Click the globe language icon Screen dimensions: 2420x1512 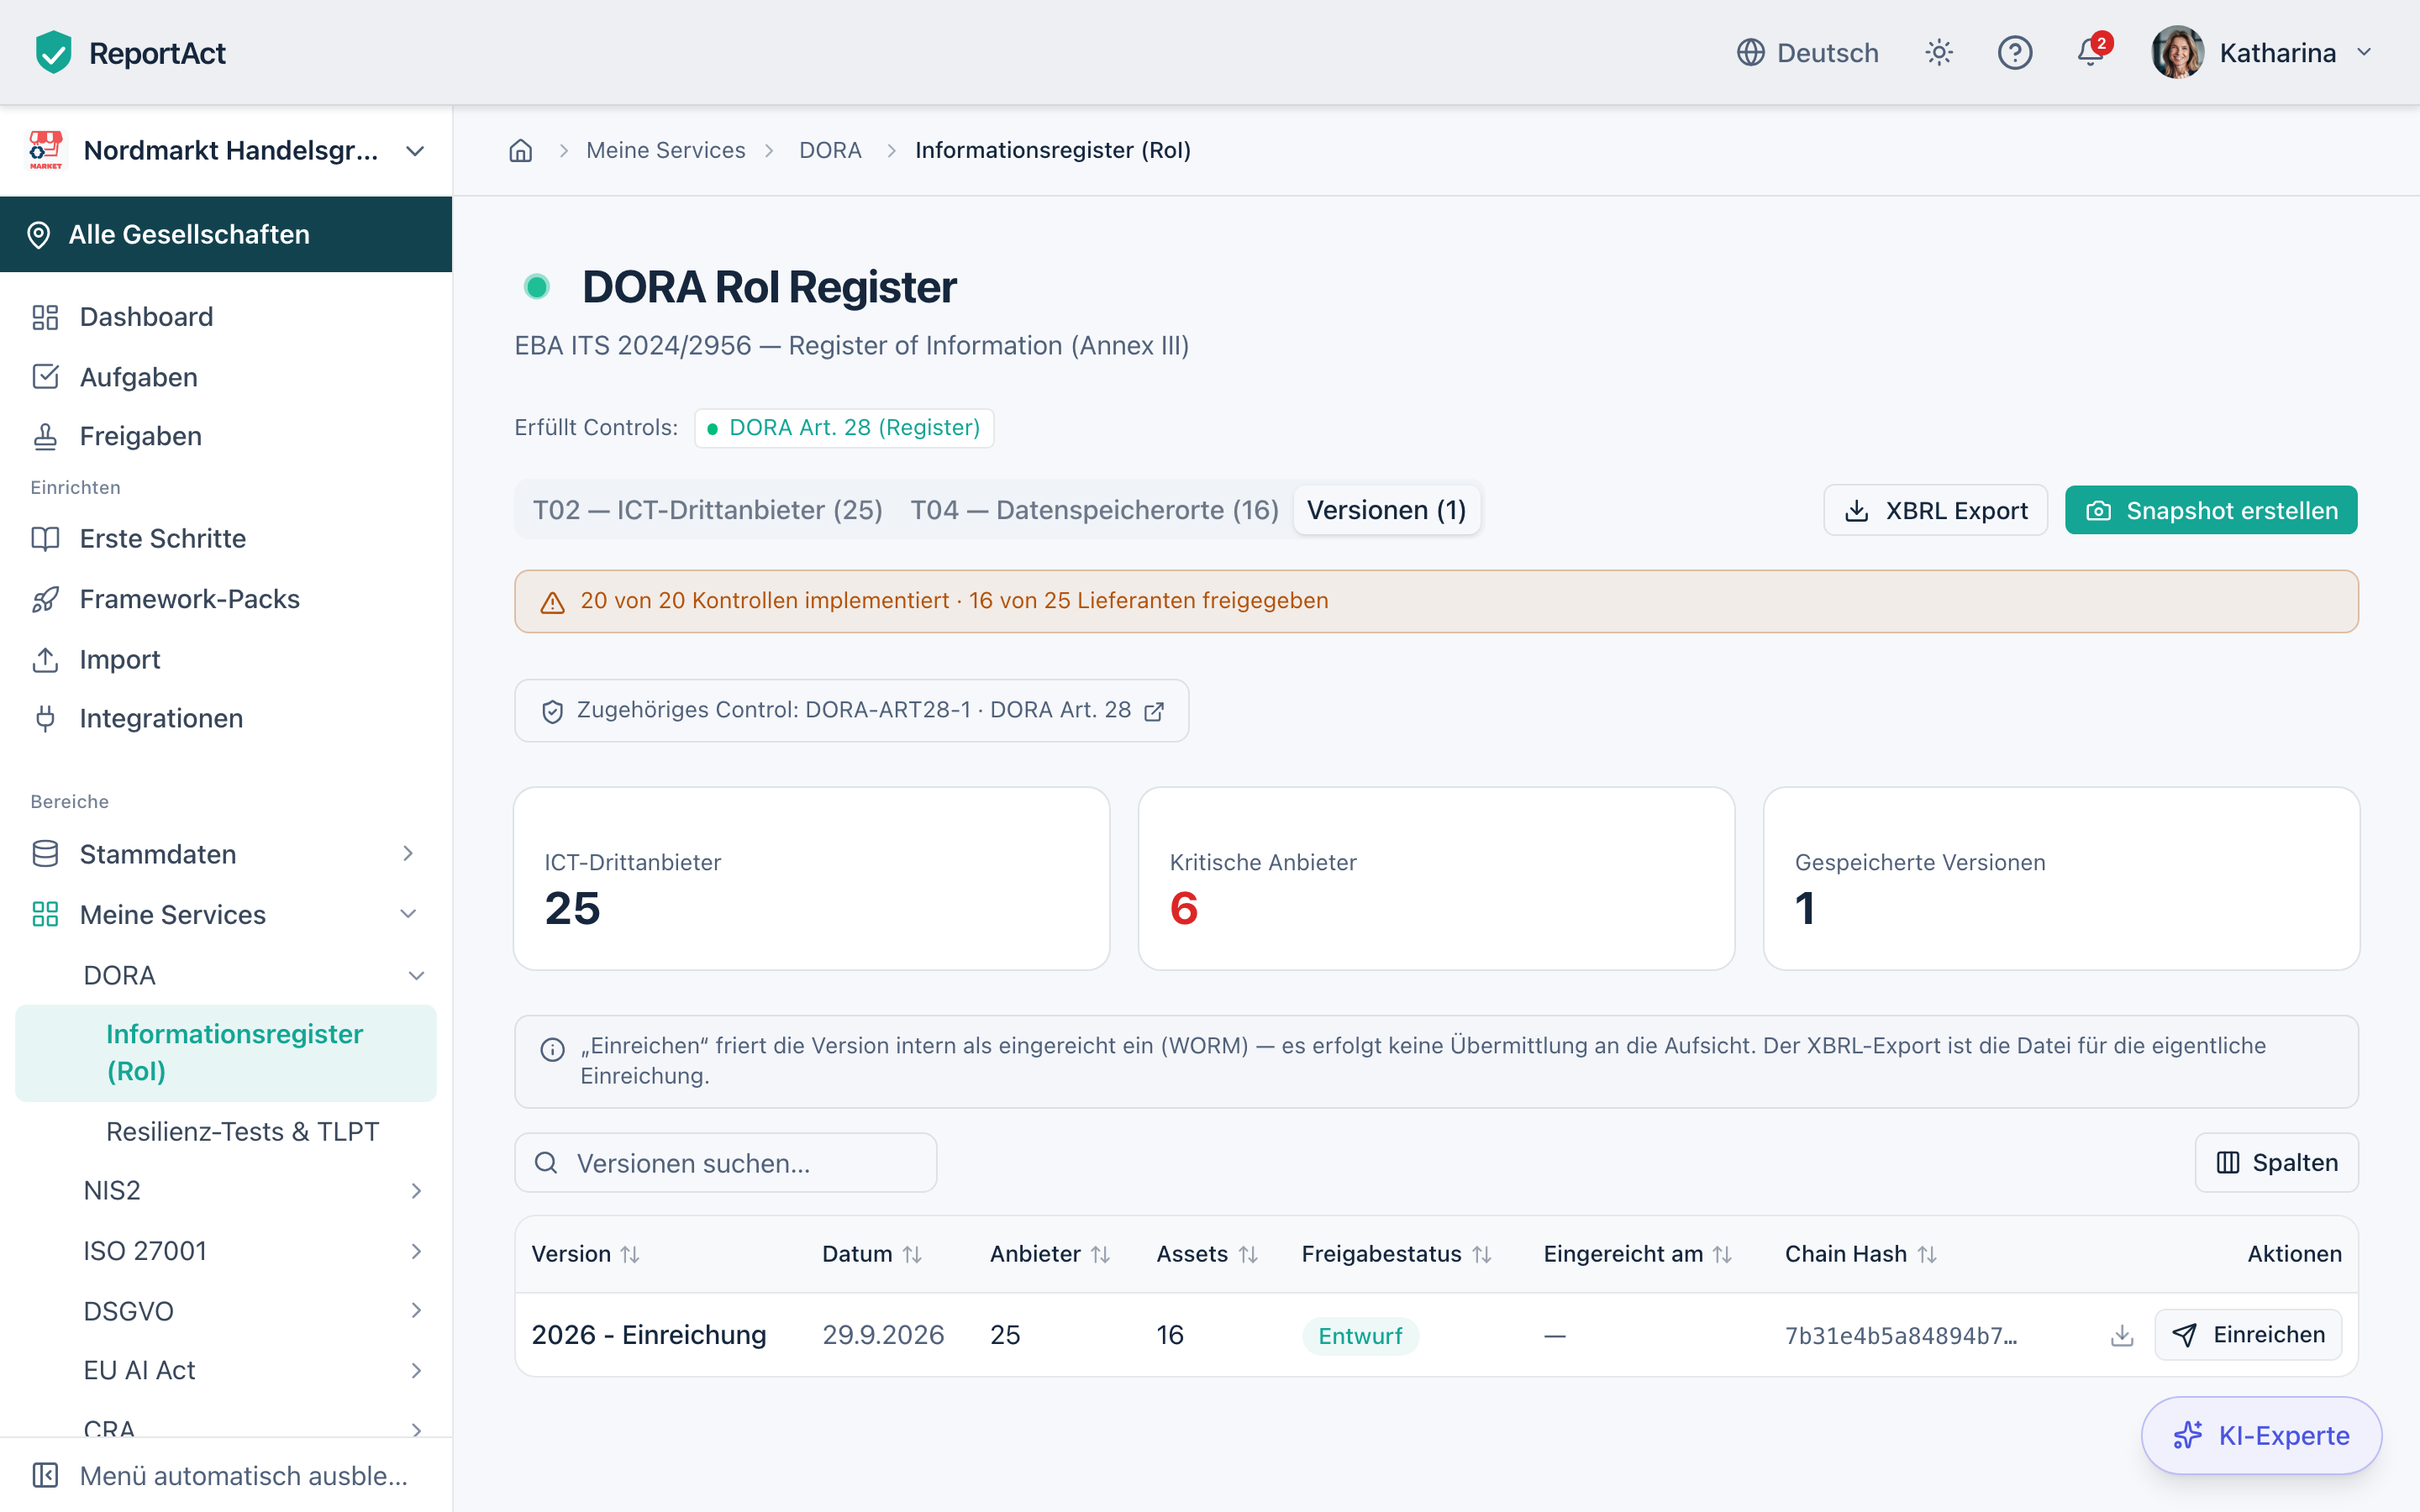1750,52
